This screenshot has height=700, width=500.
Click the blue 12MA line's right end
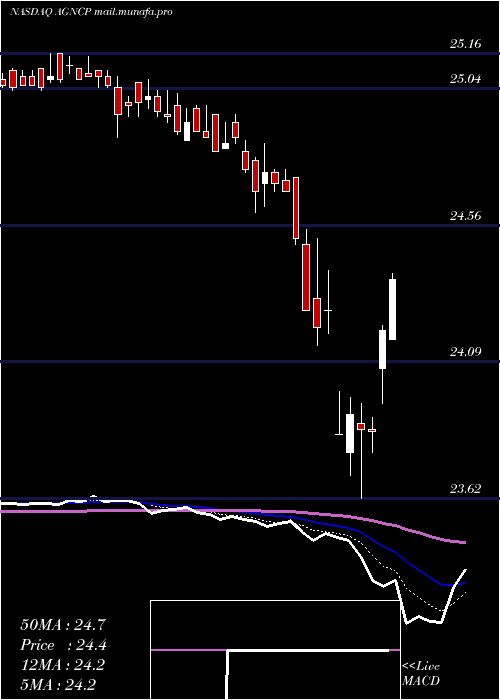(464, 583)
